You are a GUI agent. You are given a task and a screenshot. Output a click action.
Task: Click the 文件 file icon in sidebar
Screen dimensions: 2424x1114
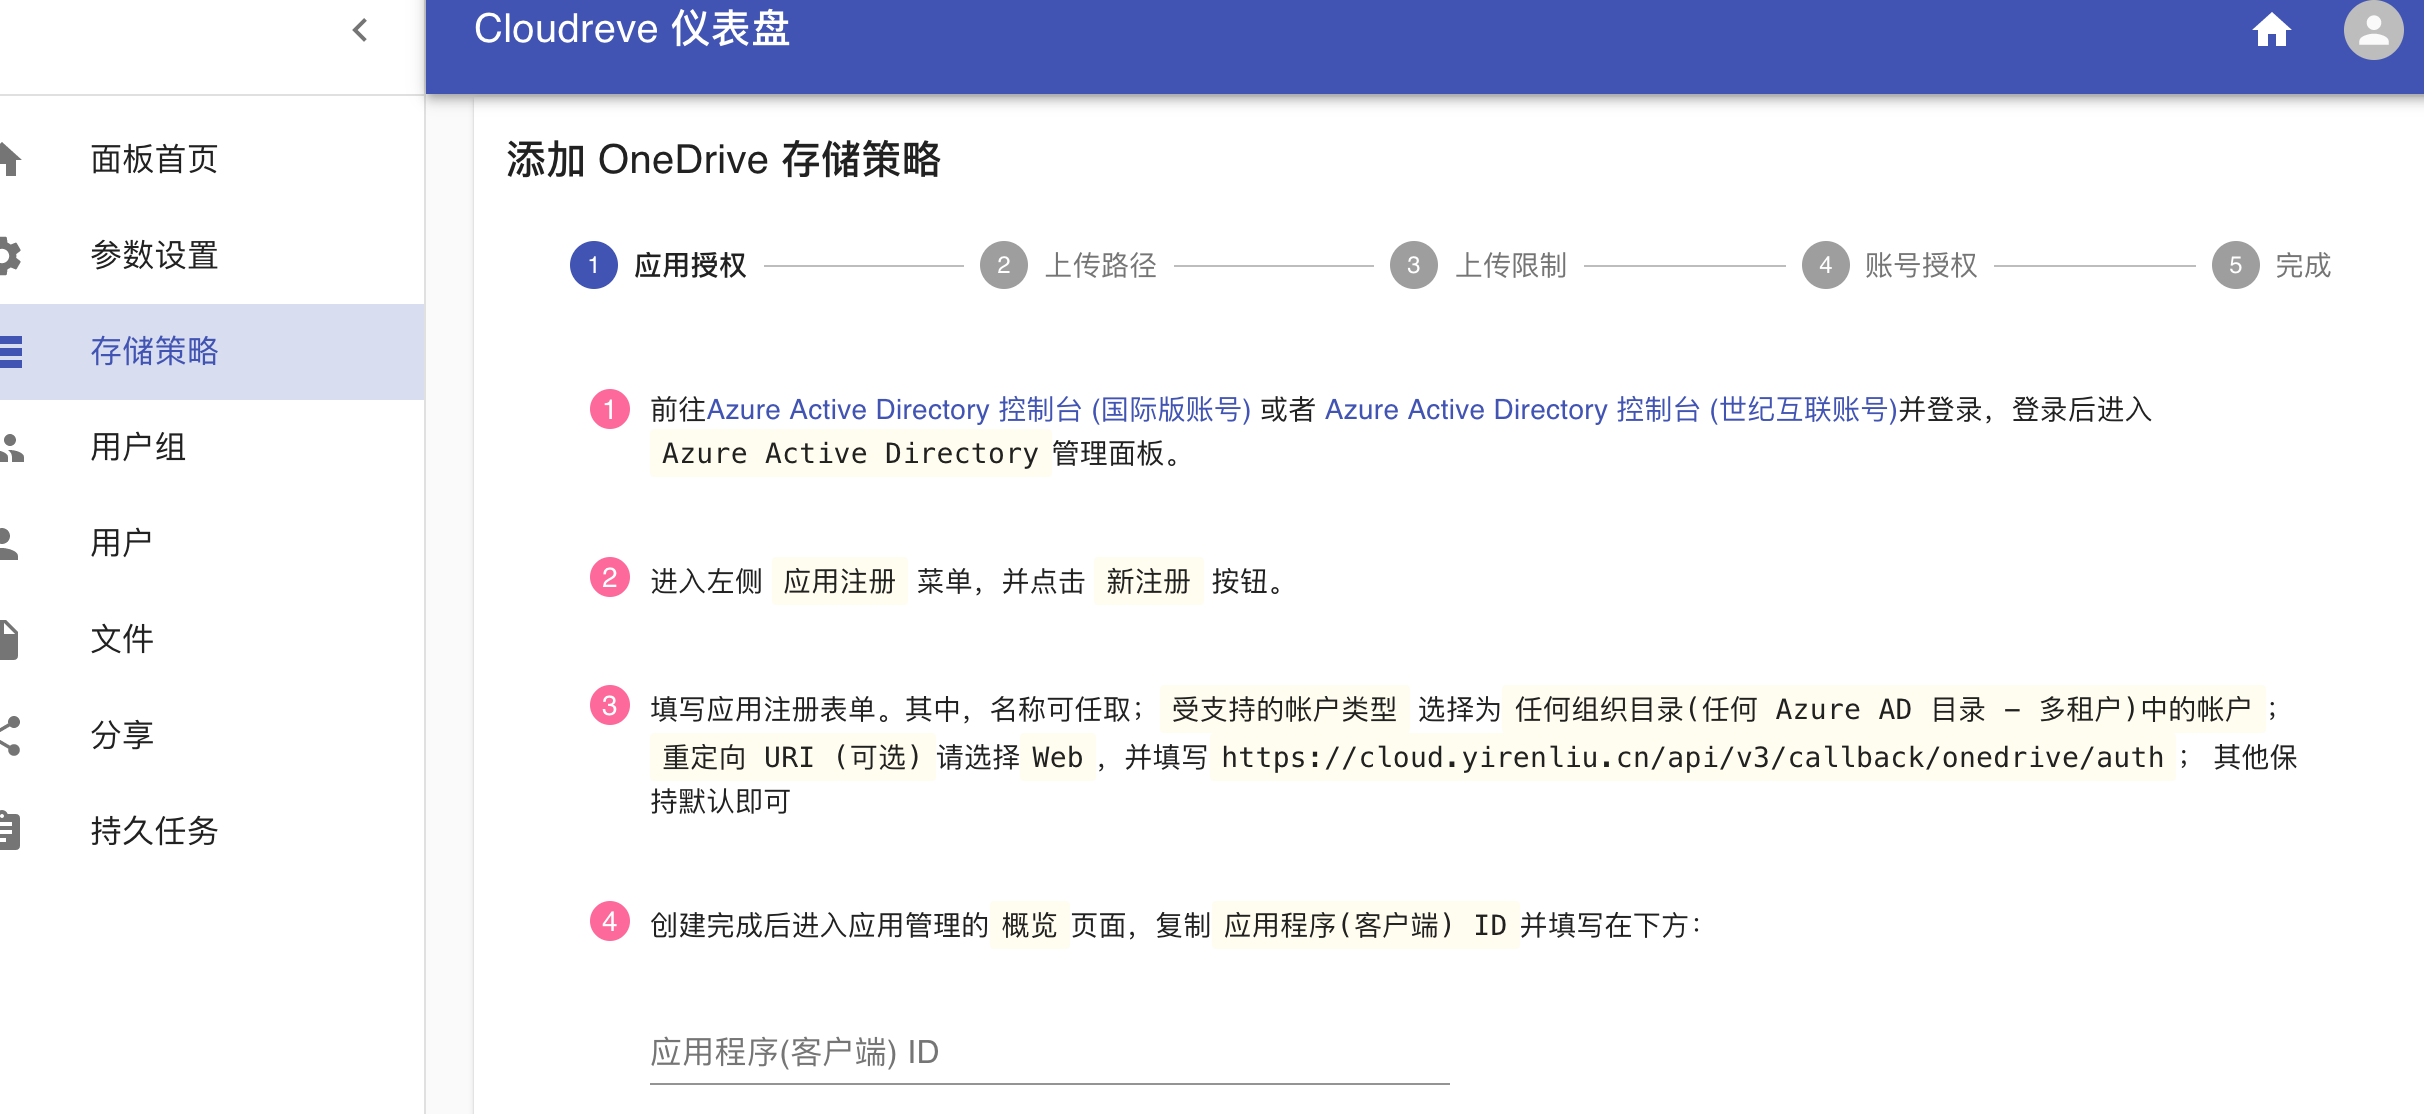point(10,639)
